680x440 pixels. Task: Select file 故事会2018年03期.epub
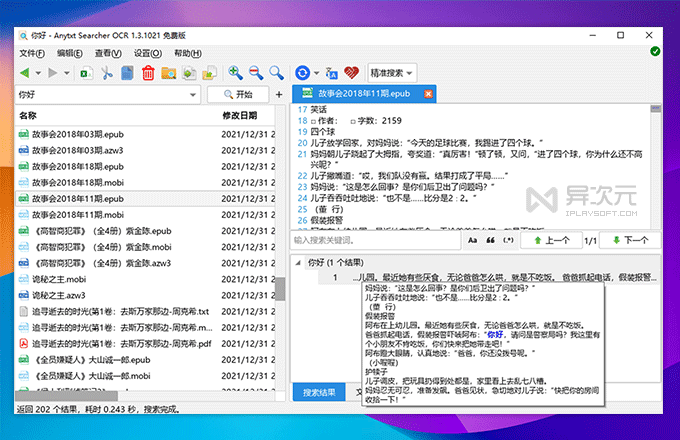coord(145,134)
